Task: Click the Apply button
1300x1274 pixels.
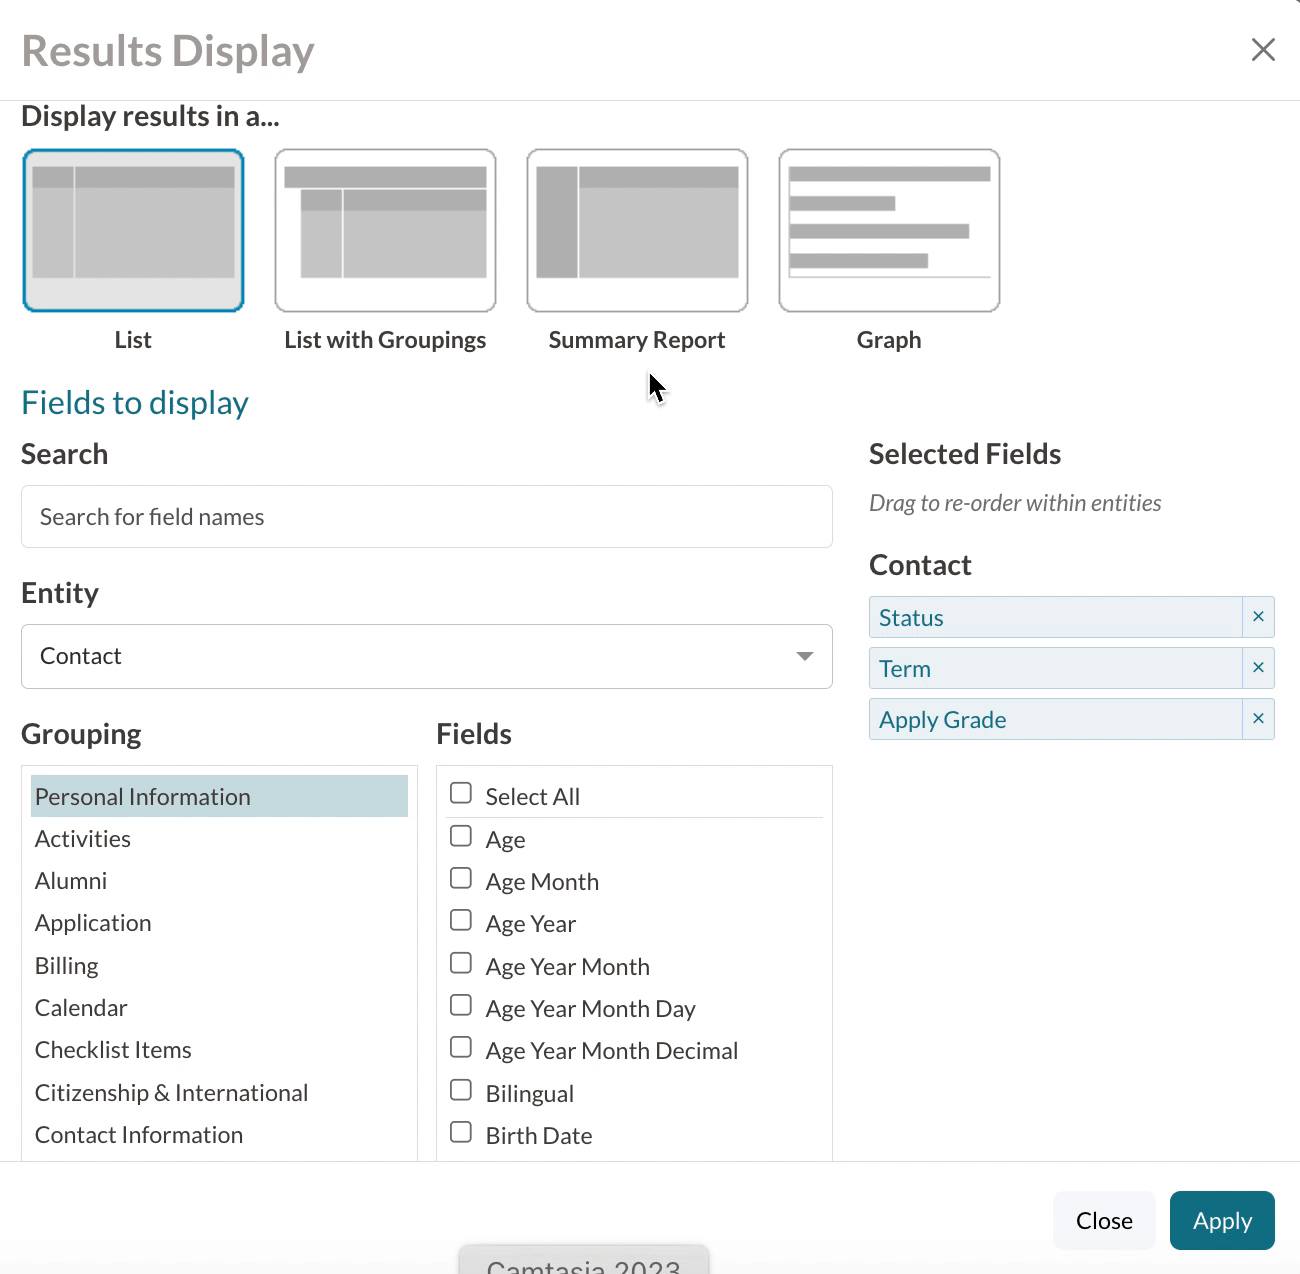Action: 1221,1220
